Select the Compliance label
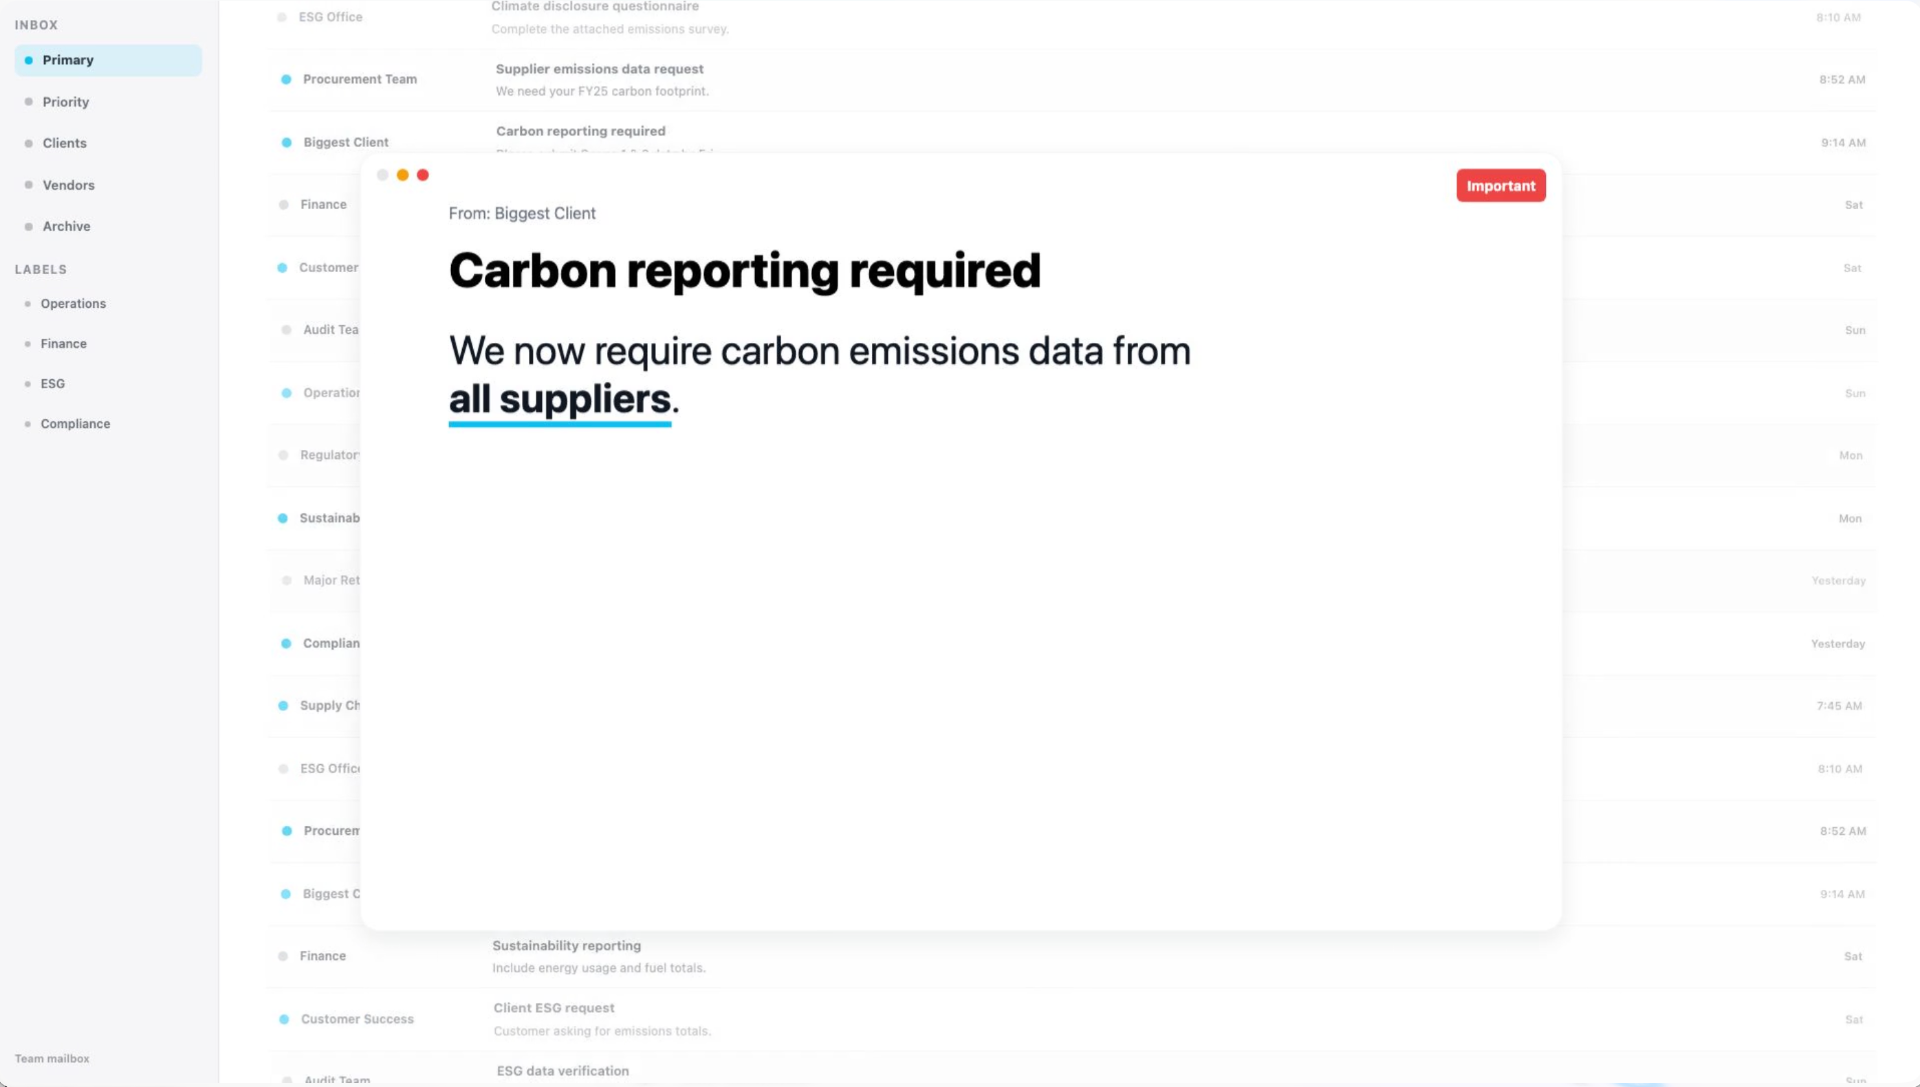Viewport: 1920px width, 1087px height. tap(75, 424)
